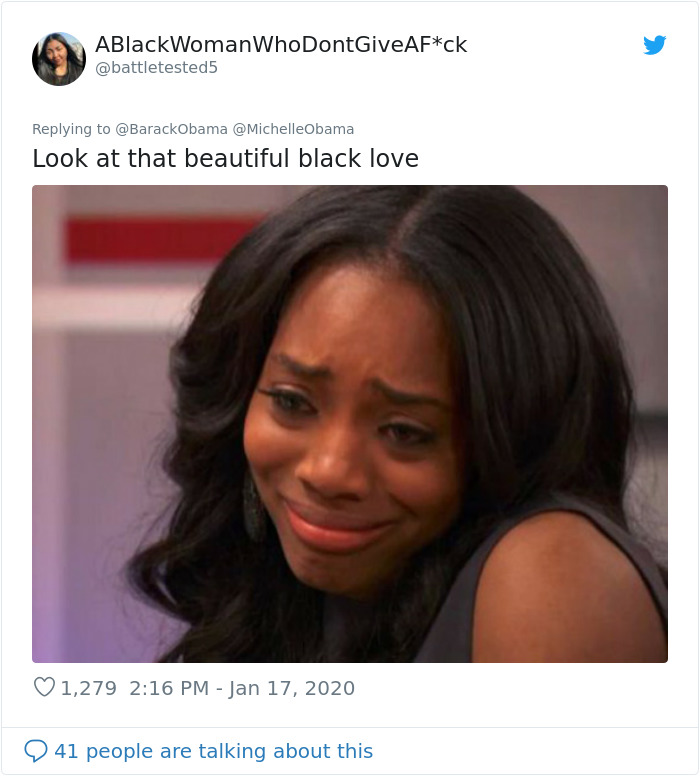Viewport: 700px width, 776px height.
Task: Open ABlackWomanWhoDontGiveAF*ck display name profile
Action: 281,45
